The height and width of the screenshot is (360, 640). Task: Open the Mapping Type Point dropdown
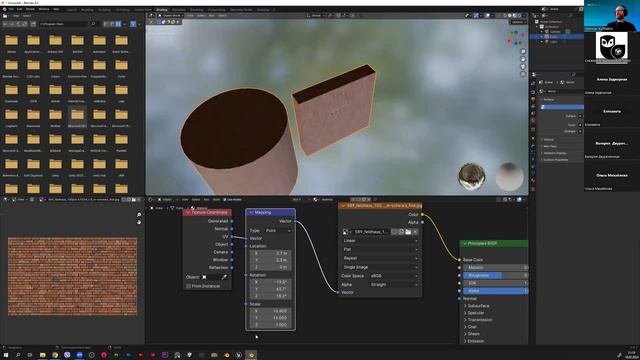278,231
